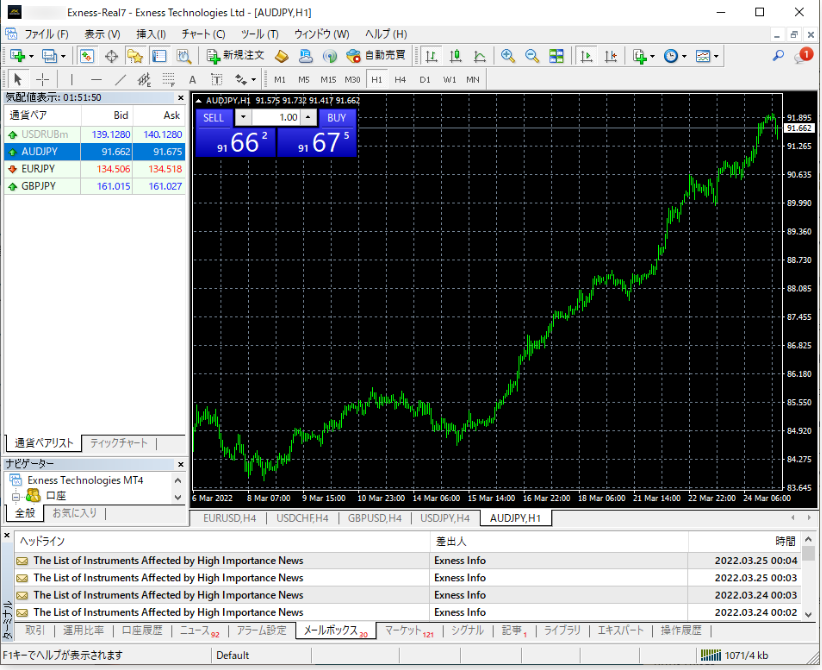Switch to M15 timeframe

point(328,80)
